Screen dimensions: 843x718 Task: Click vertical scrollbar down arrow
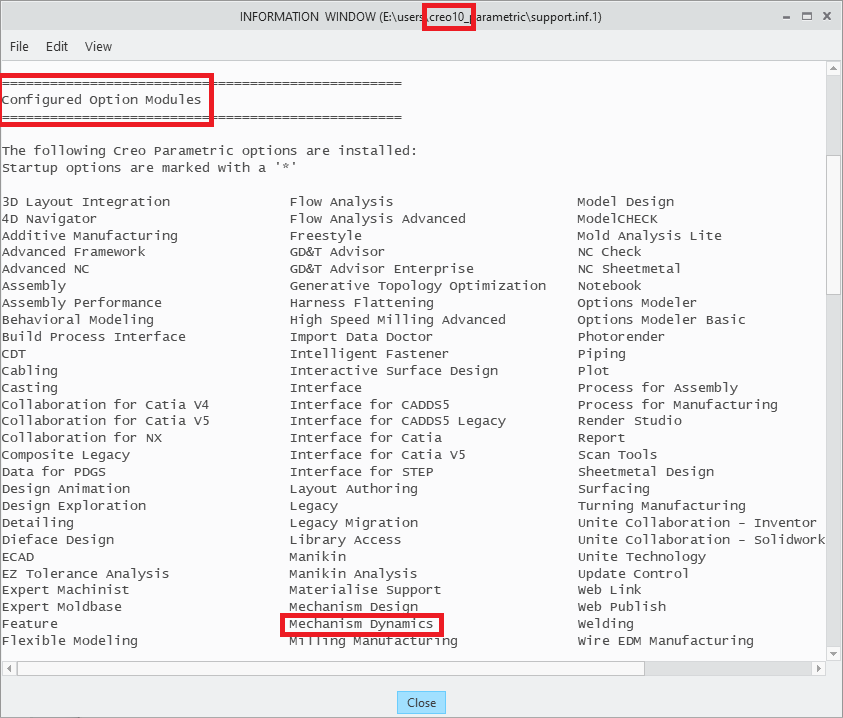[x=833, y=654]
